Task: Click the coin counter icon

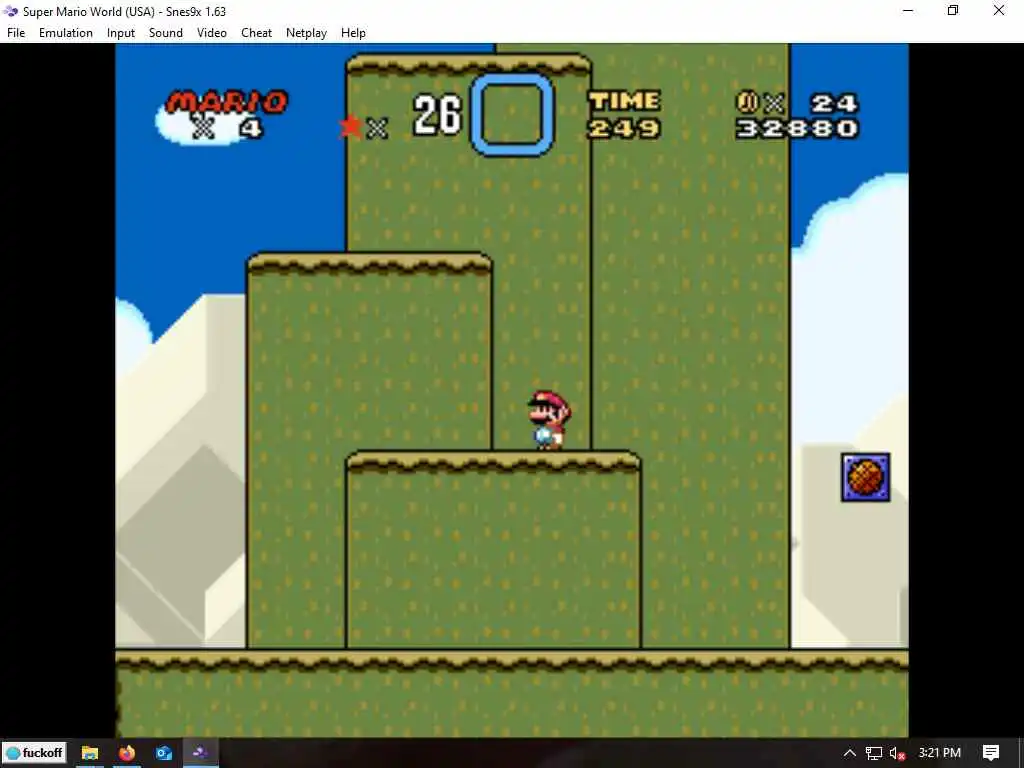Action: click(x=747, y=103)
